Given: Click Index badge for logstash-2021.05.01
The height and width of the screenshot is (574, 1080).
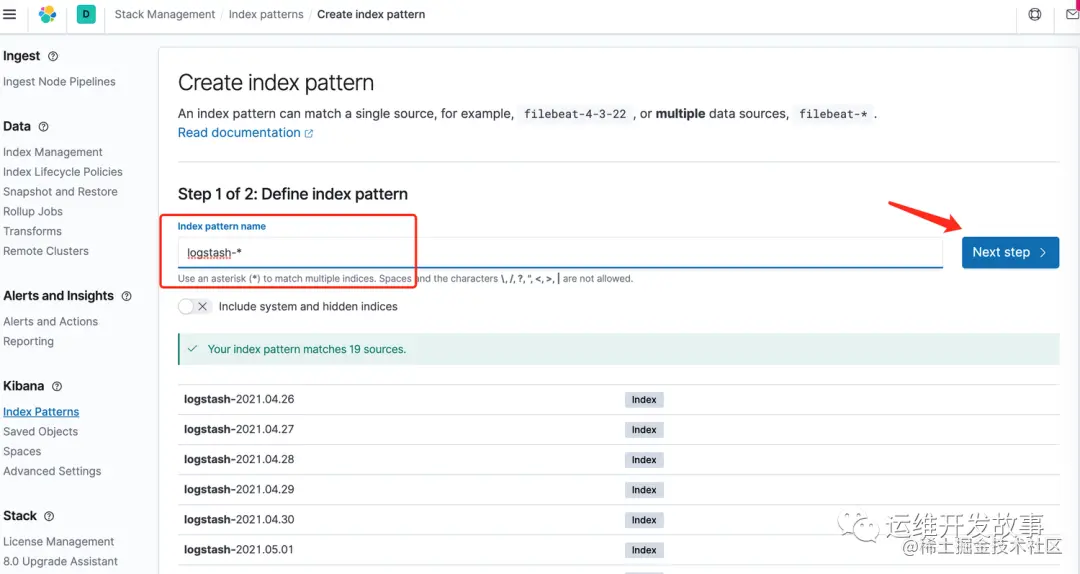Looking at the screenshot, I should (x=644, y=550).
